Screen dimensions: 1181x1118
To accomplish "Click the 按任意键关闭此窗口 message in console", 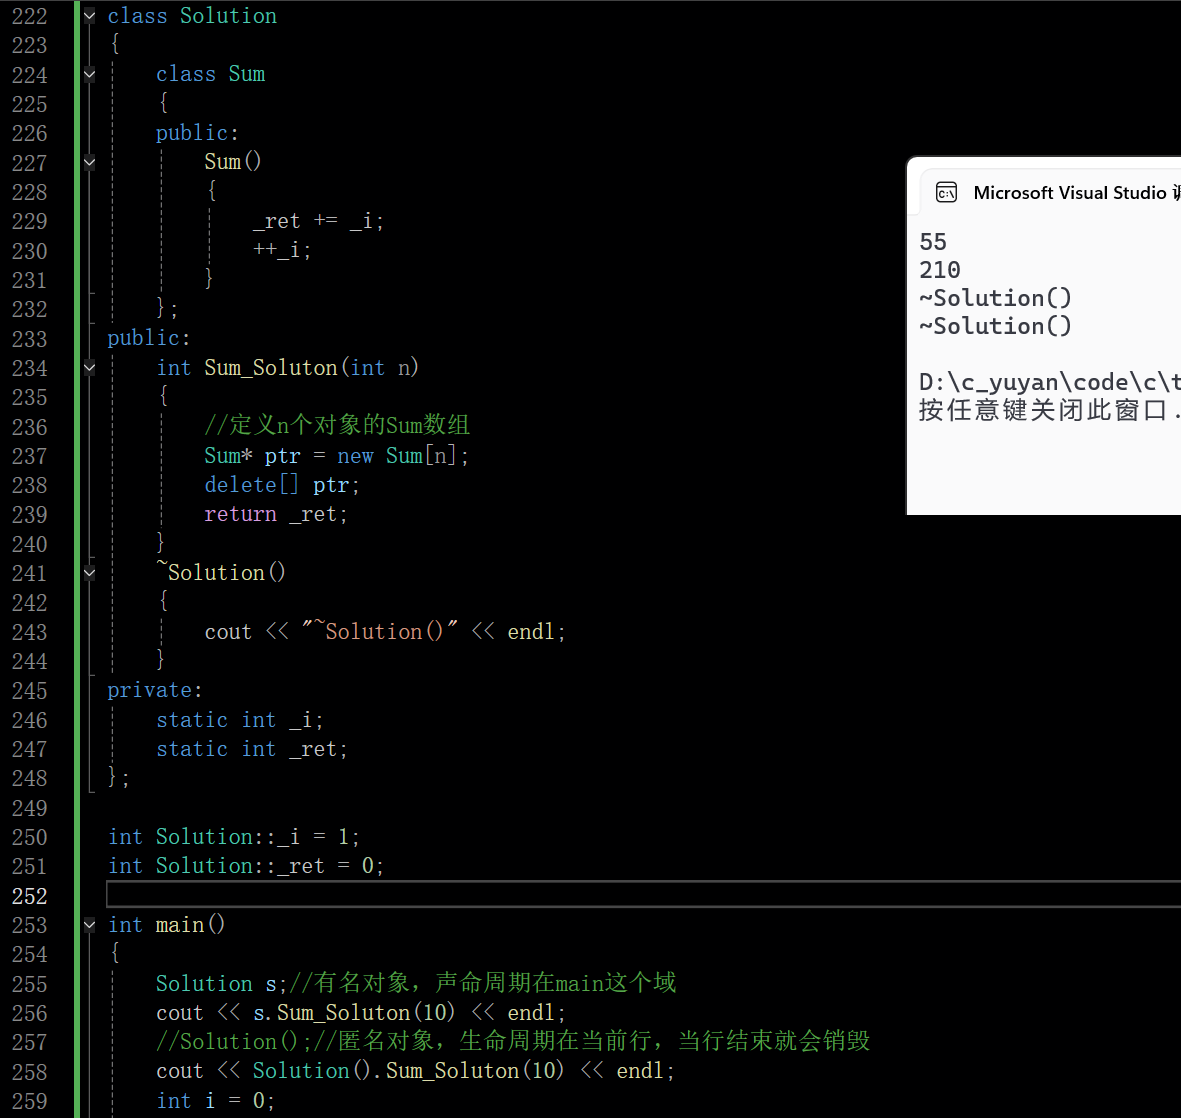I will (1049, 410).
